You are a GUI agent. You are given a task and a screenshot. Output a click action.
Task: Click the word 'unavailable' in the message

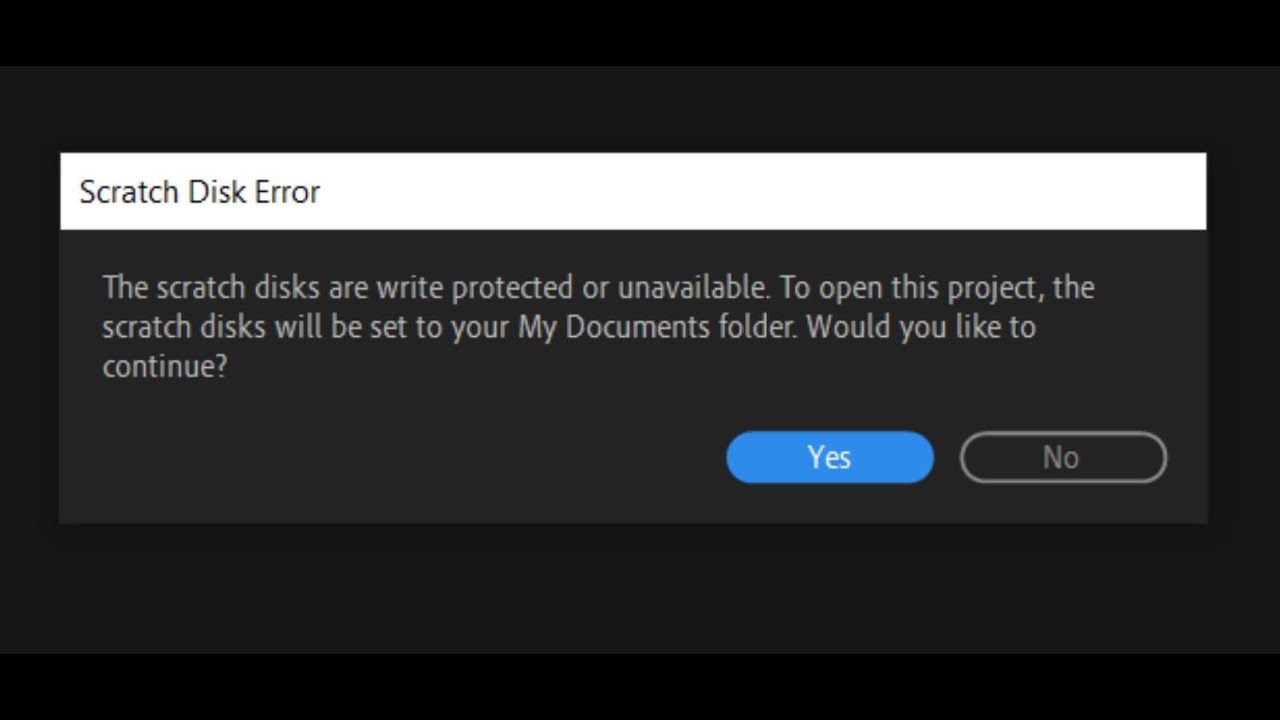pyautogui.click(x=692, y=288)
